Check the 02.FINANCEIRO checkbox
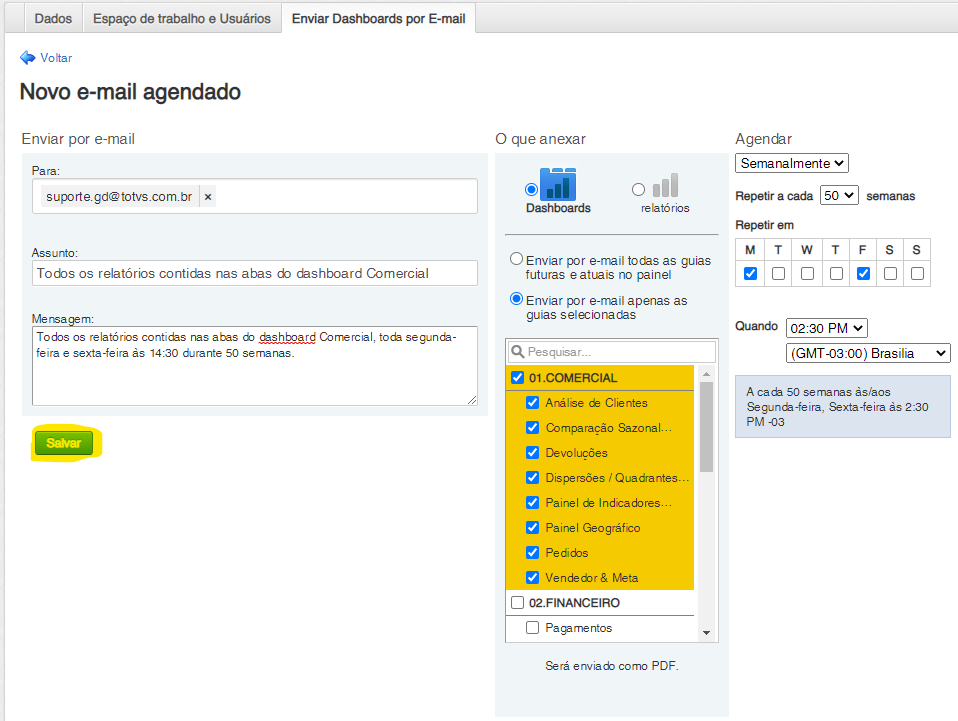 [517, 602]
